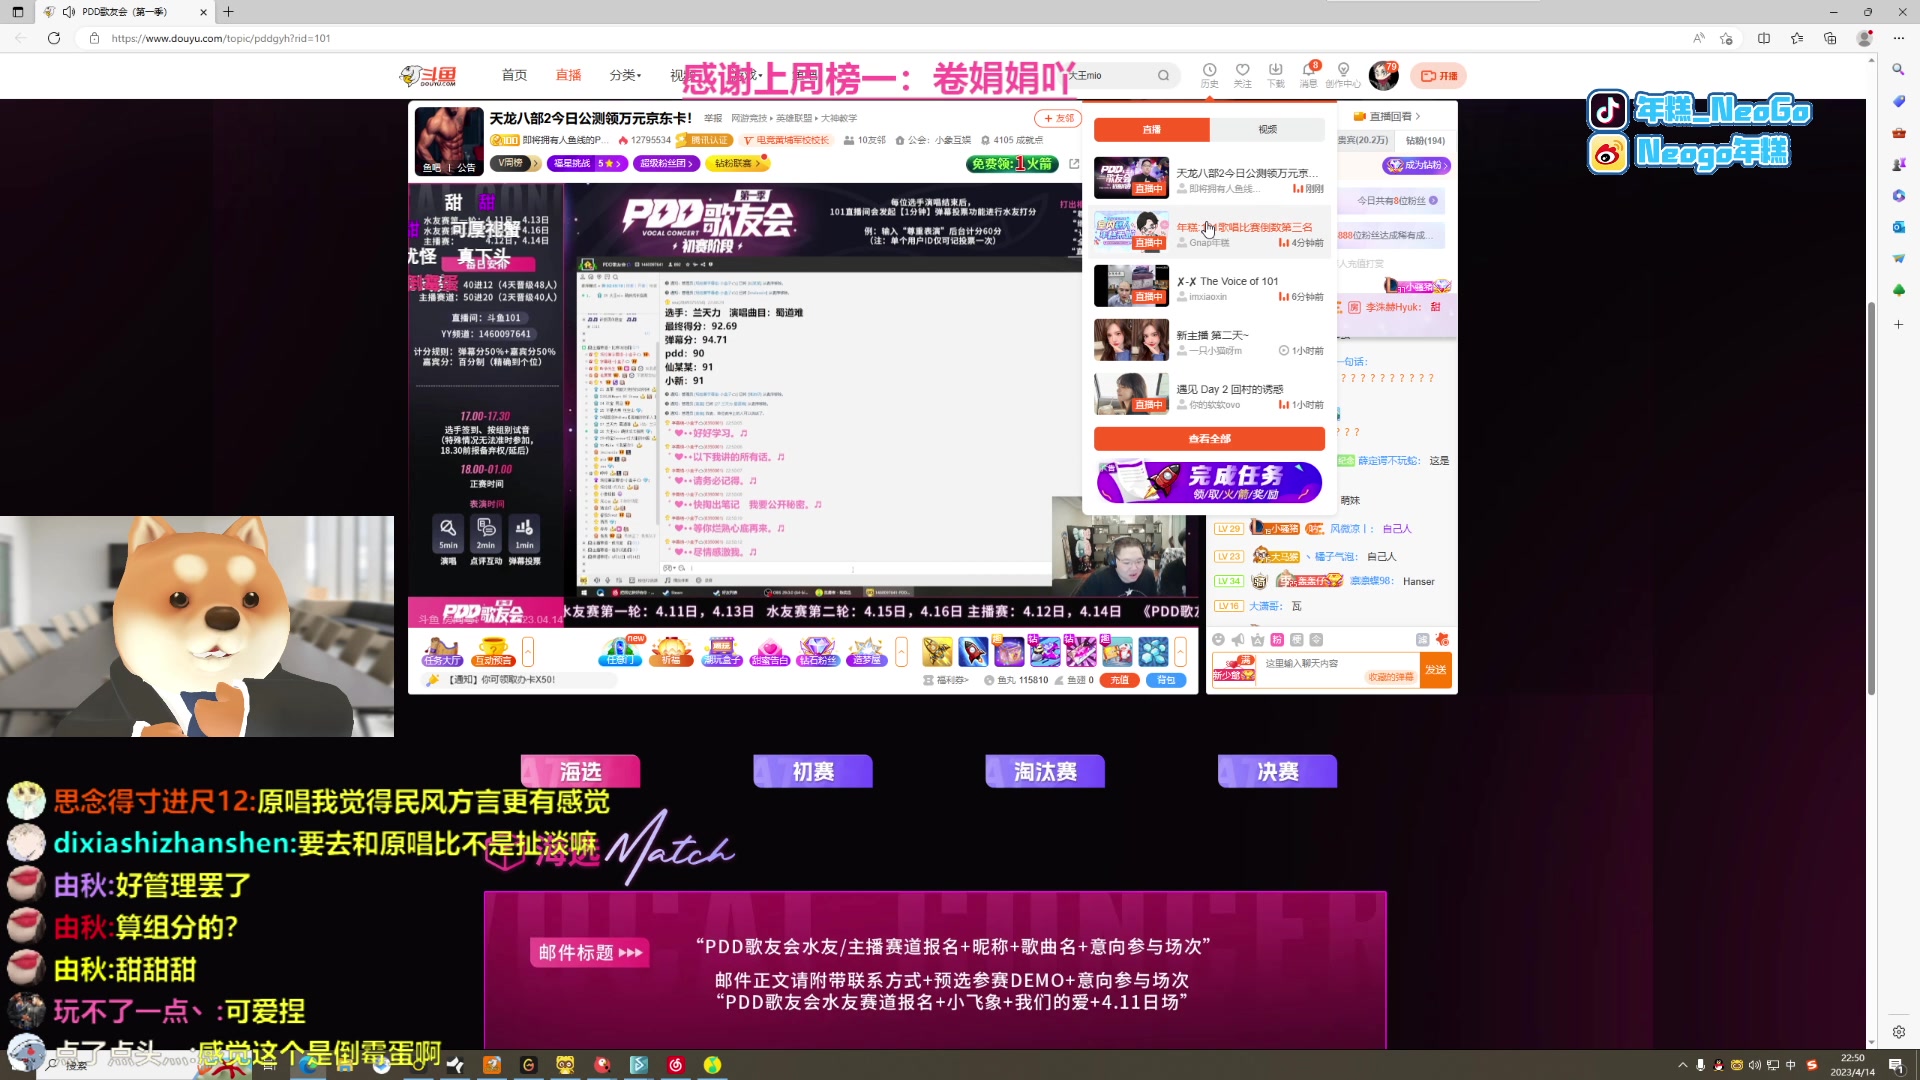
Task: Click the 发送 send button
Action: pos(1436,669)
